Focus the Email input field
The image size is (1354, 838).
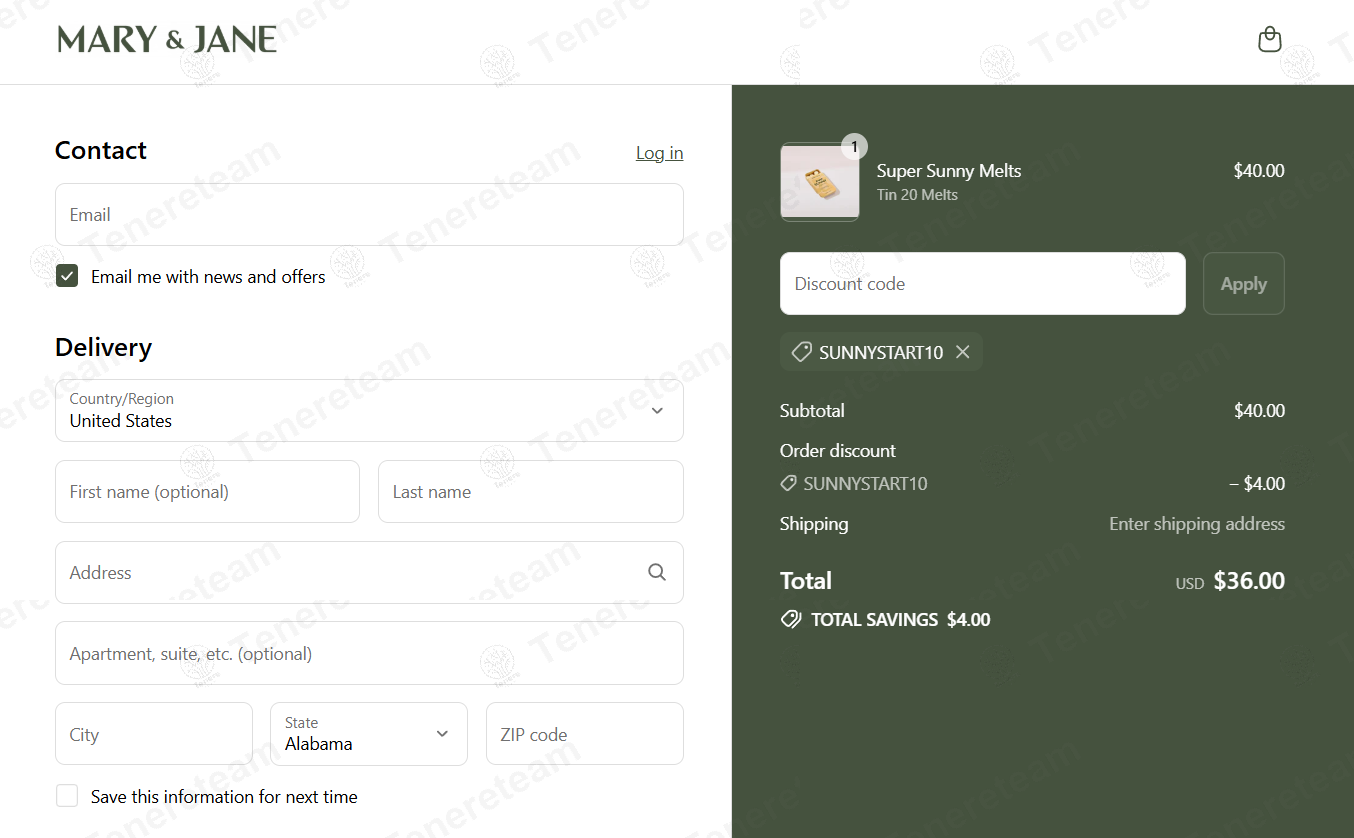369,214
